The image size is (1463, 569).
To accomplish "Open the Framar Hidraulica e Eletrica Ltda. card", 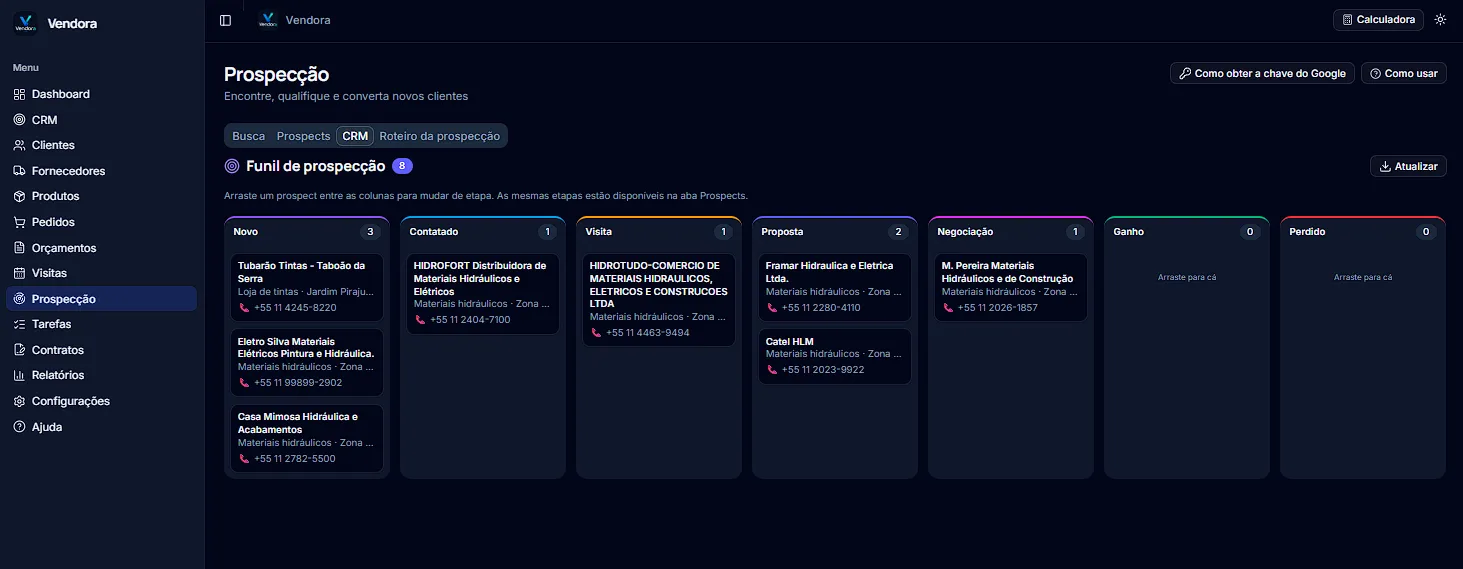I will click(835, 287).
